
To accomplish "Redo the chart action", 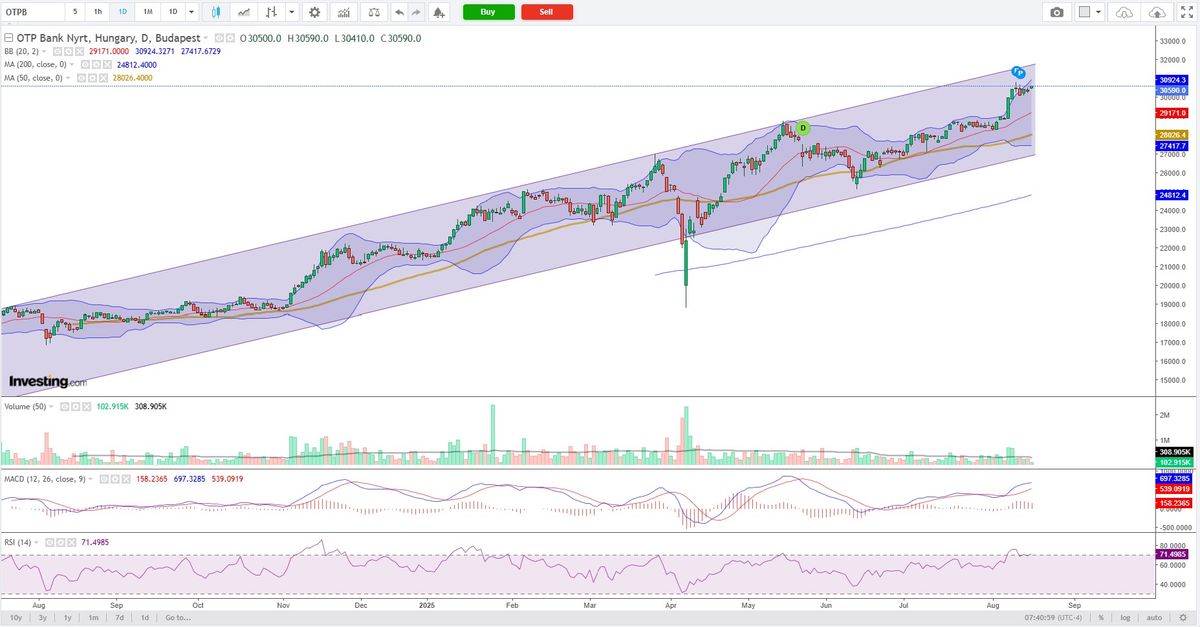I will click(x=417, y=12).
